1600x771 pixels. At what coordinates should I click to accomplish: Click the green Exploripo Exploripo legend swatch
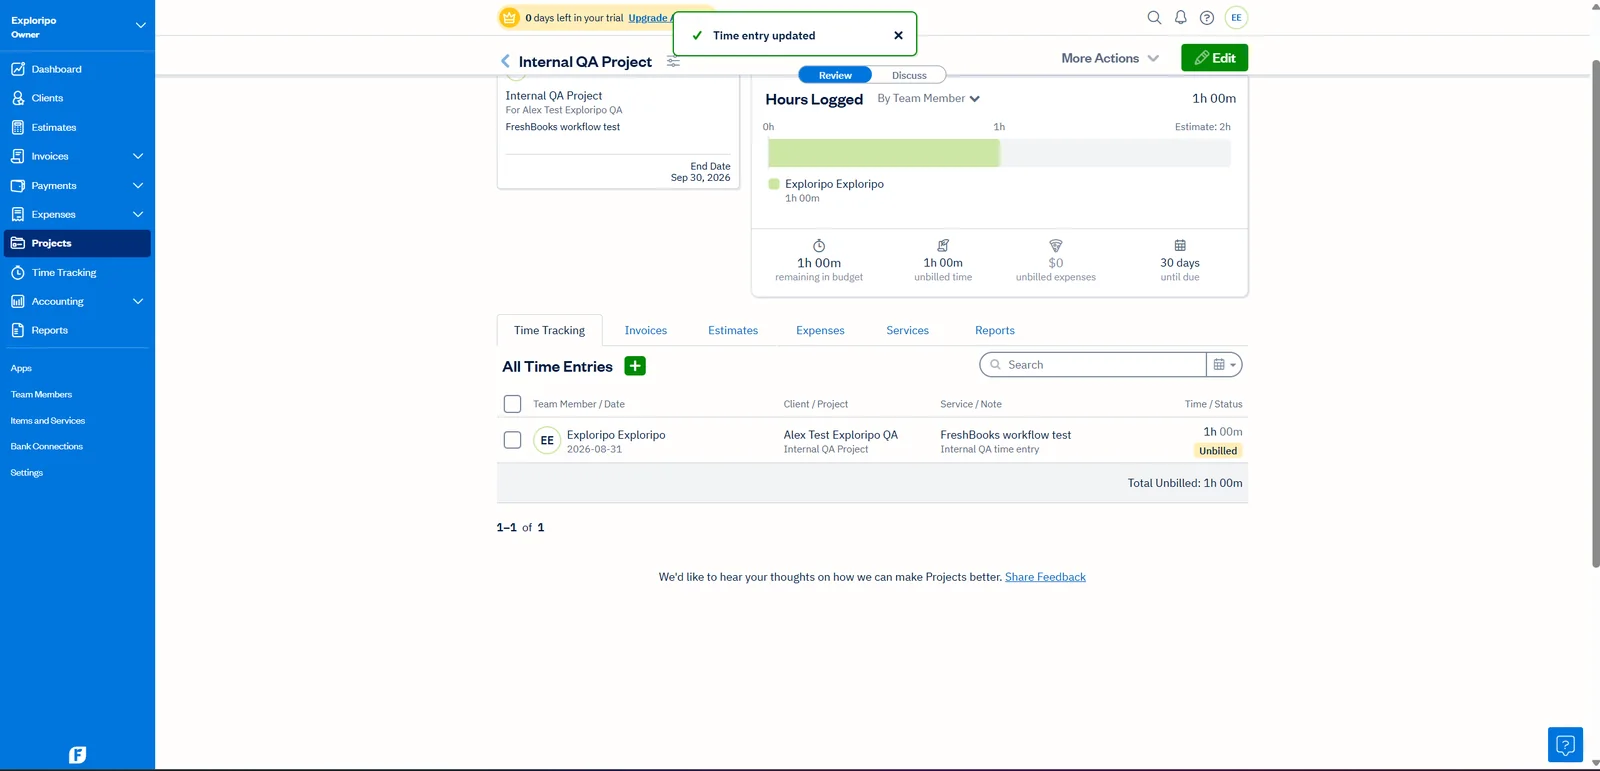coord(774,184)
